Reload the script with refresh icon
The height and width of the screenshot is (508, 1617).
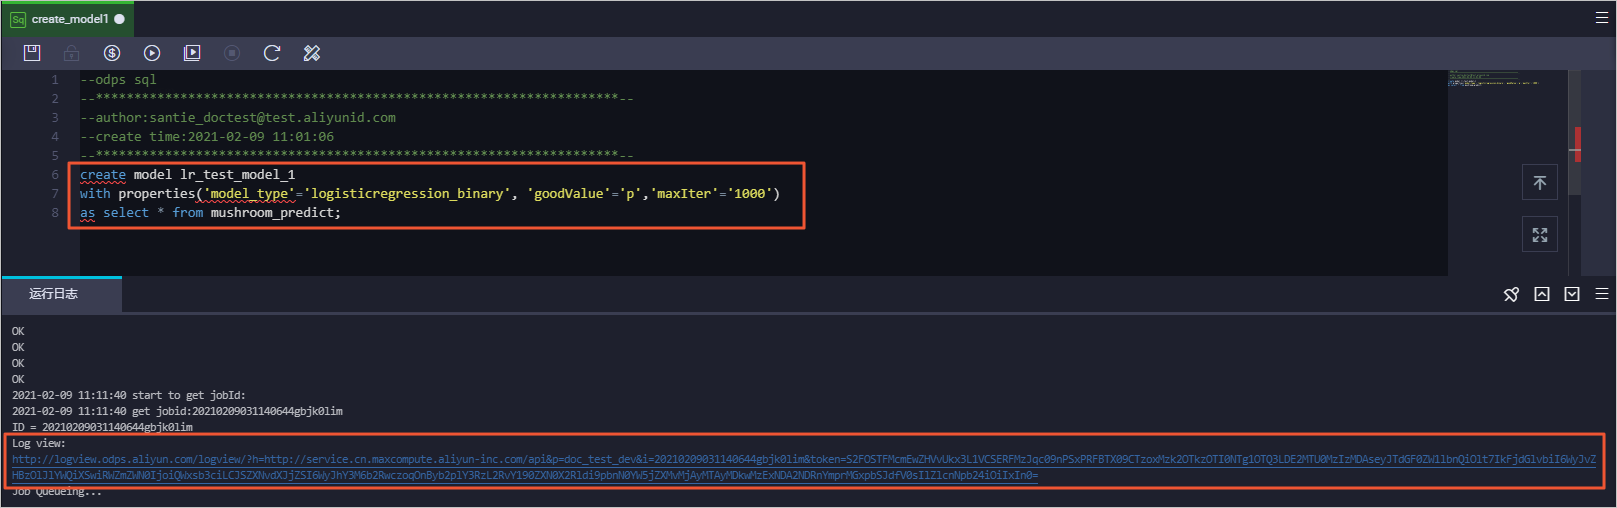pos(272,53)
